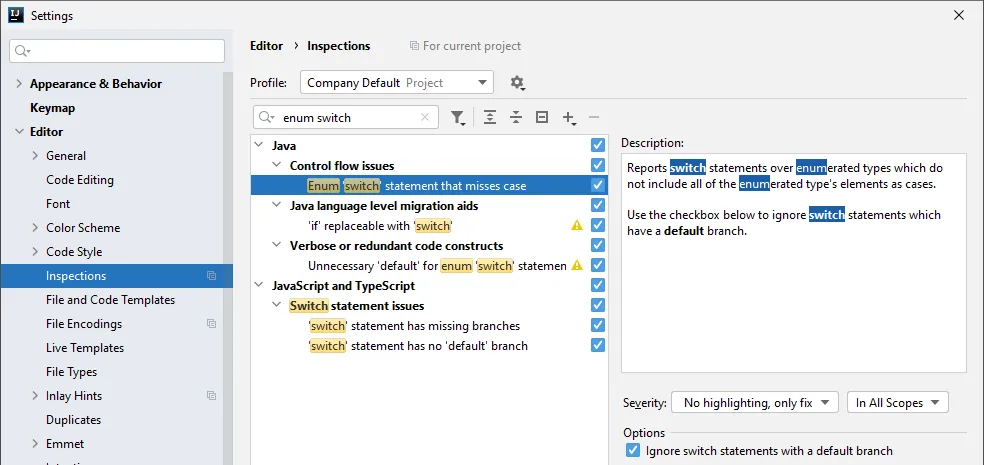The height and width of the screenshot is (465, 984).
Task: Open the profile gear settings menu
Action: point(517,83)
